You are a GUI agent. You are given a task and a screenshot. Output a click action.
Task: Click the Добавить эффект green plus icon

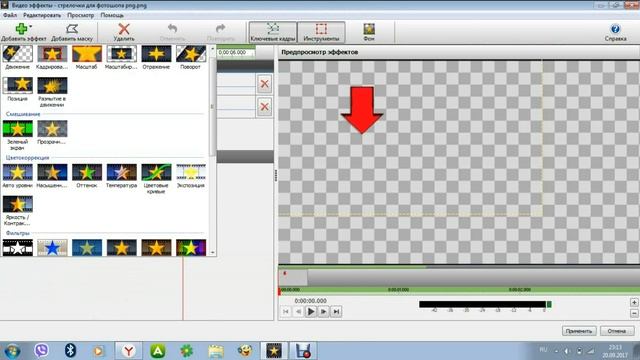(21, 29)
